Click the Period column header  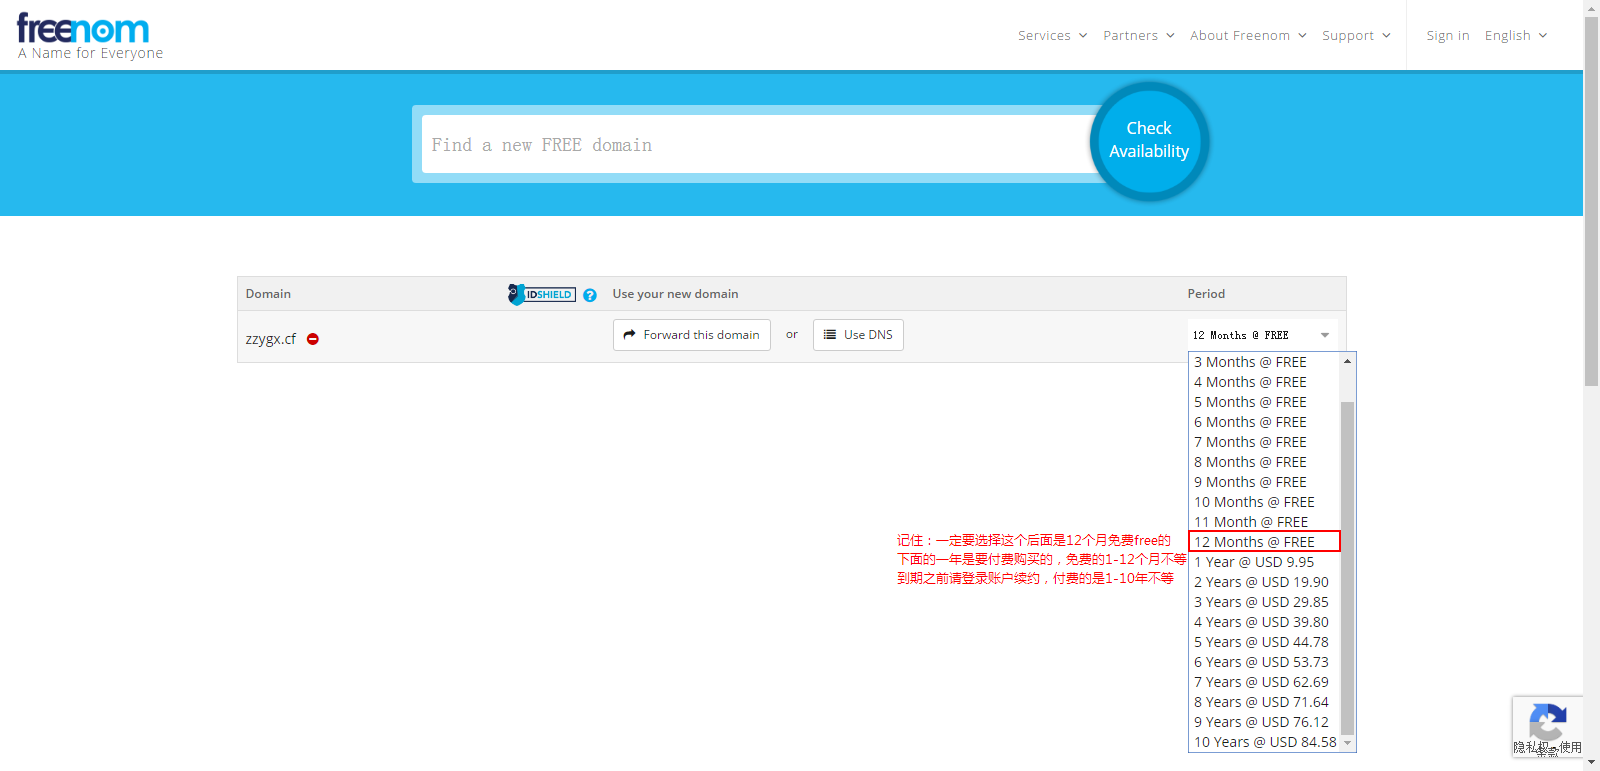[x=1206, y=294]
